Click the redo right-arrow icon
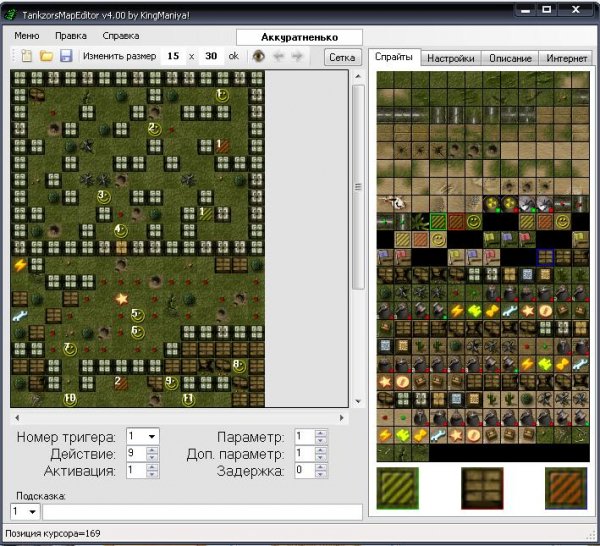Viewport: 600px width, 546px height. [297, 57]
